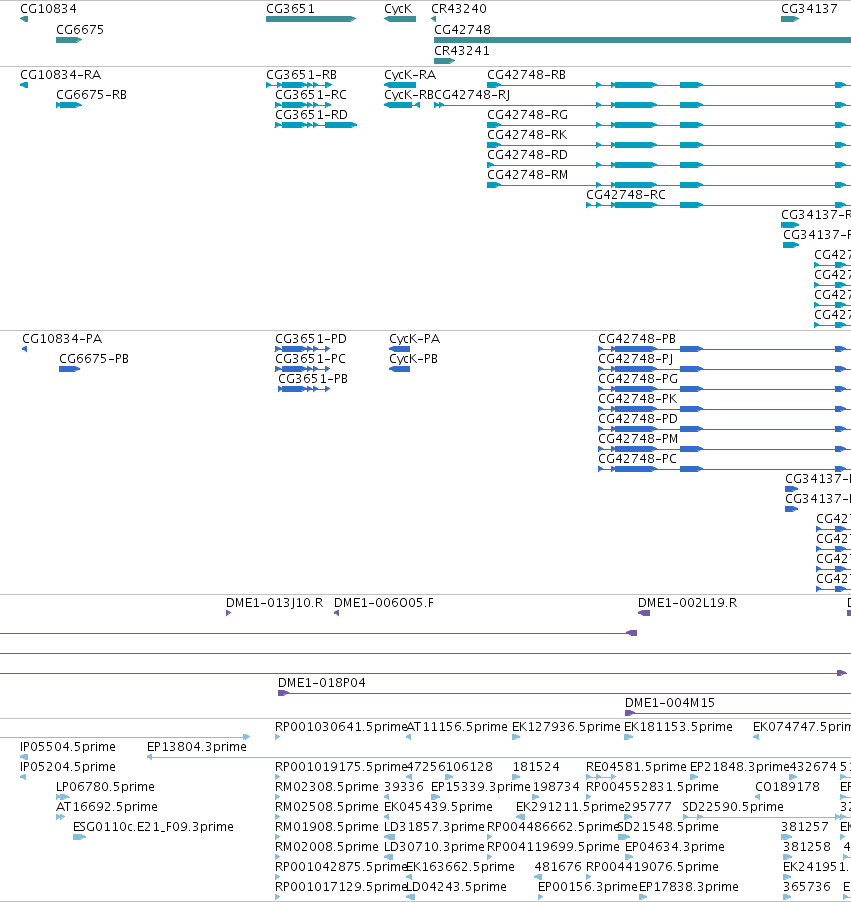Viewport: 851px width, 902px height.
Task: Select EST RM02308.5prime
Action: [327, 786]
